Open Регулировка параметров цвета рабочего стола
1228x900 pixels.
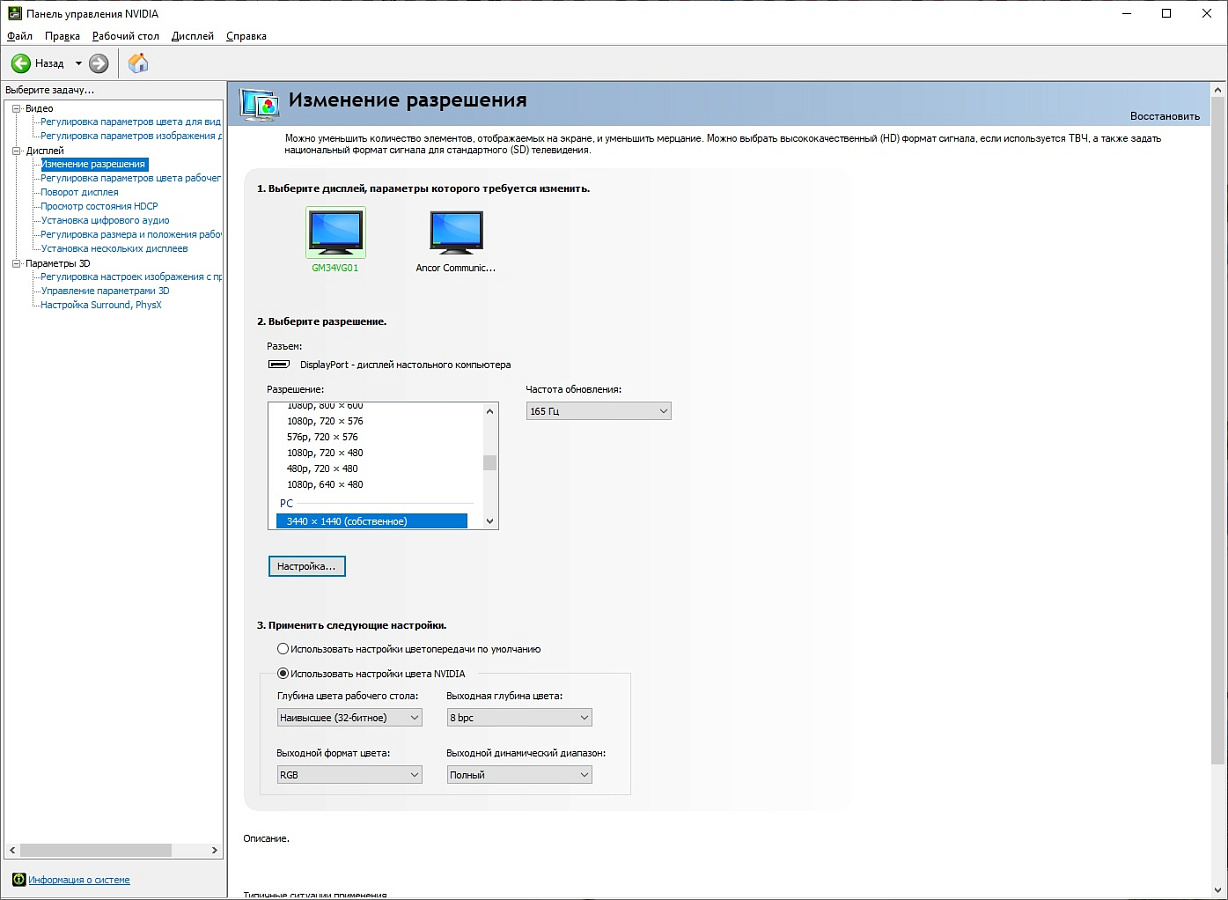coord(131,178)
